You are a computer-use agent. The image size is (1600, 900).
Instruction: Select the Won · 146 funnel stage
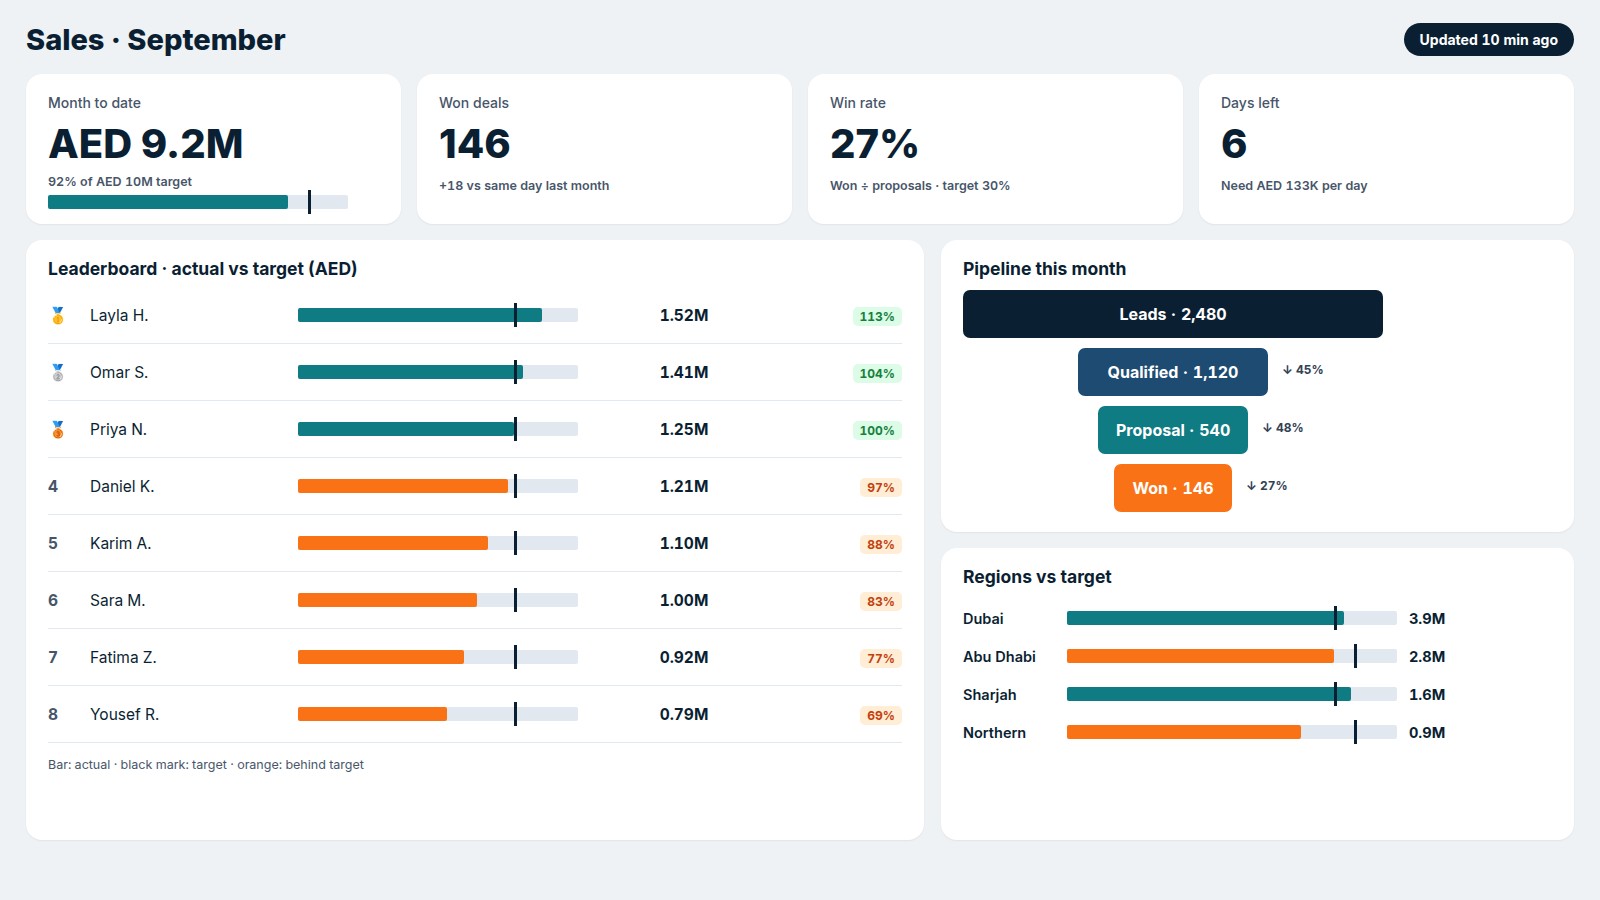[1172, 488]
